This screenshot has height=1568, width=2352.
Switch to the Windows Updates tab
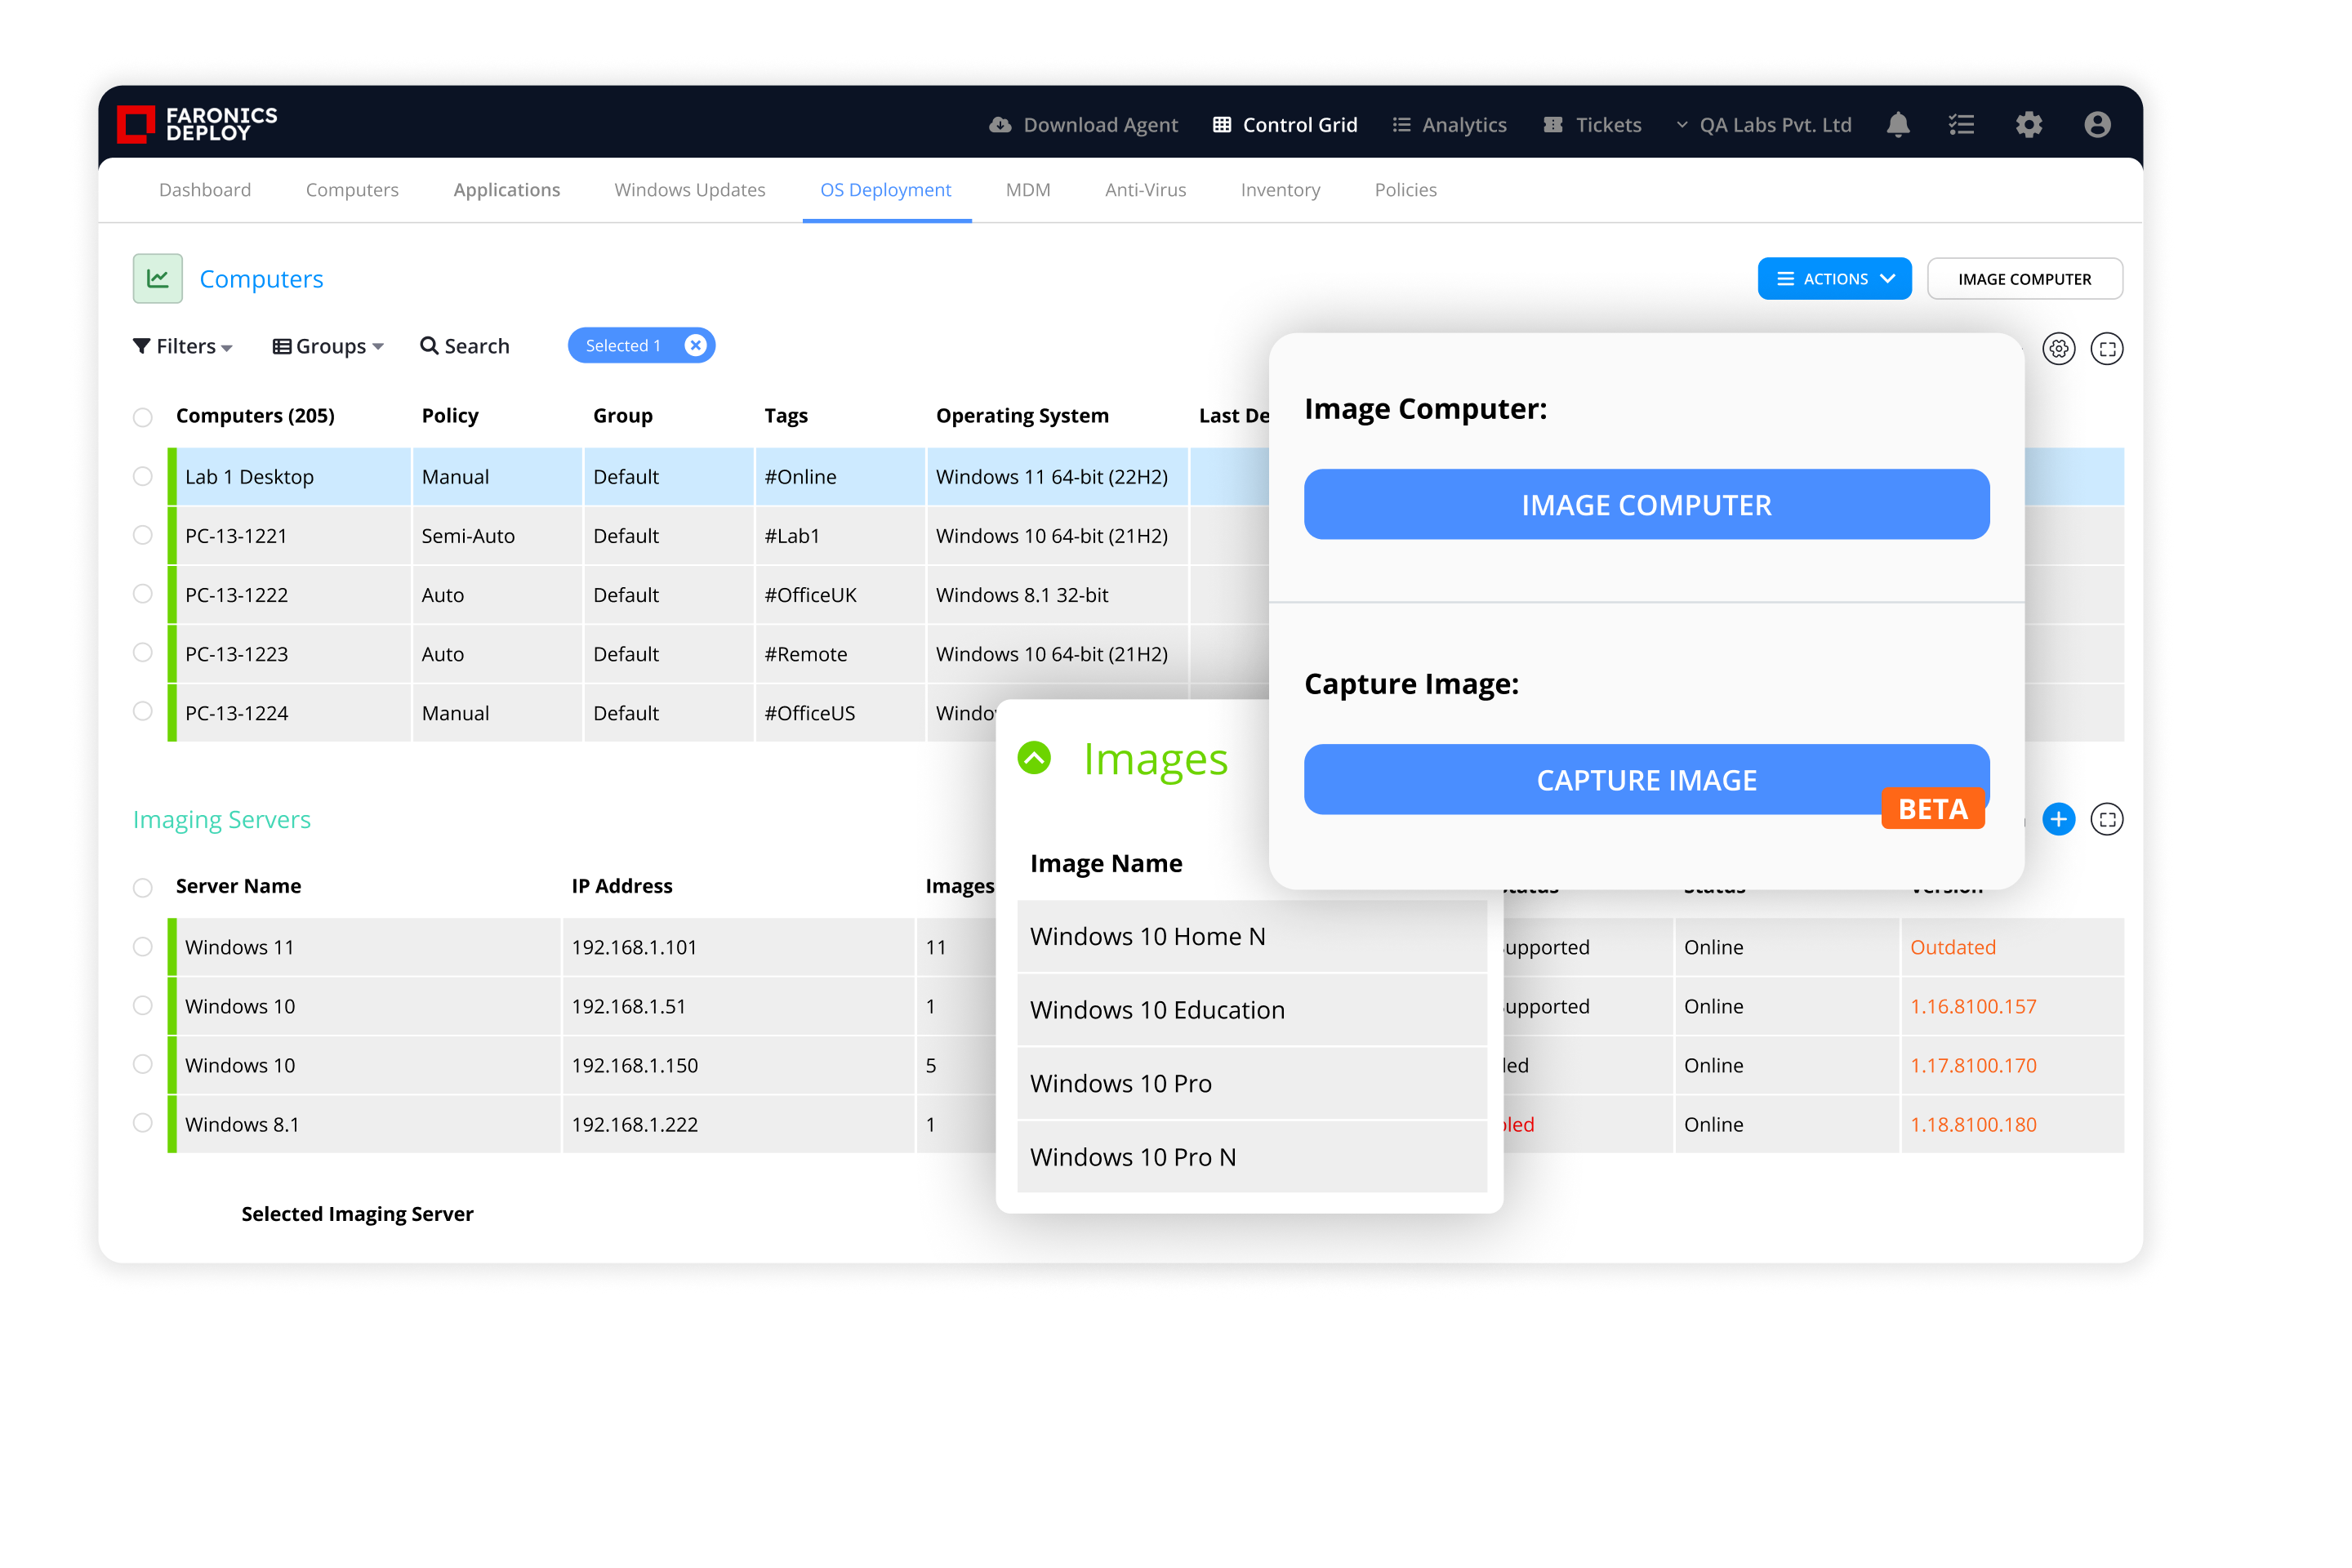(x=689, y=190)
